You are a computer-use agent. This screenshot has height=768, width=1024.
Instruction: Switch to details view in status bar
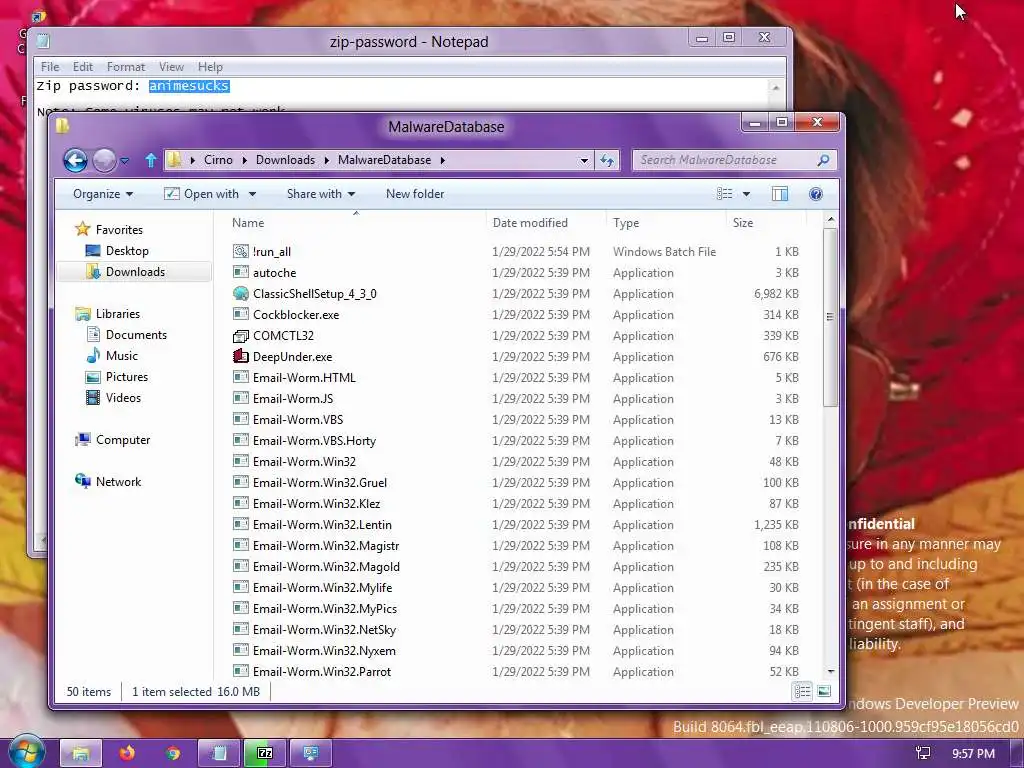tap(803, 691)
